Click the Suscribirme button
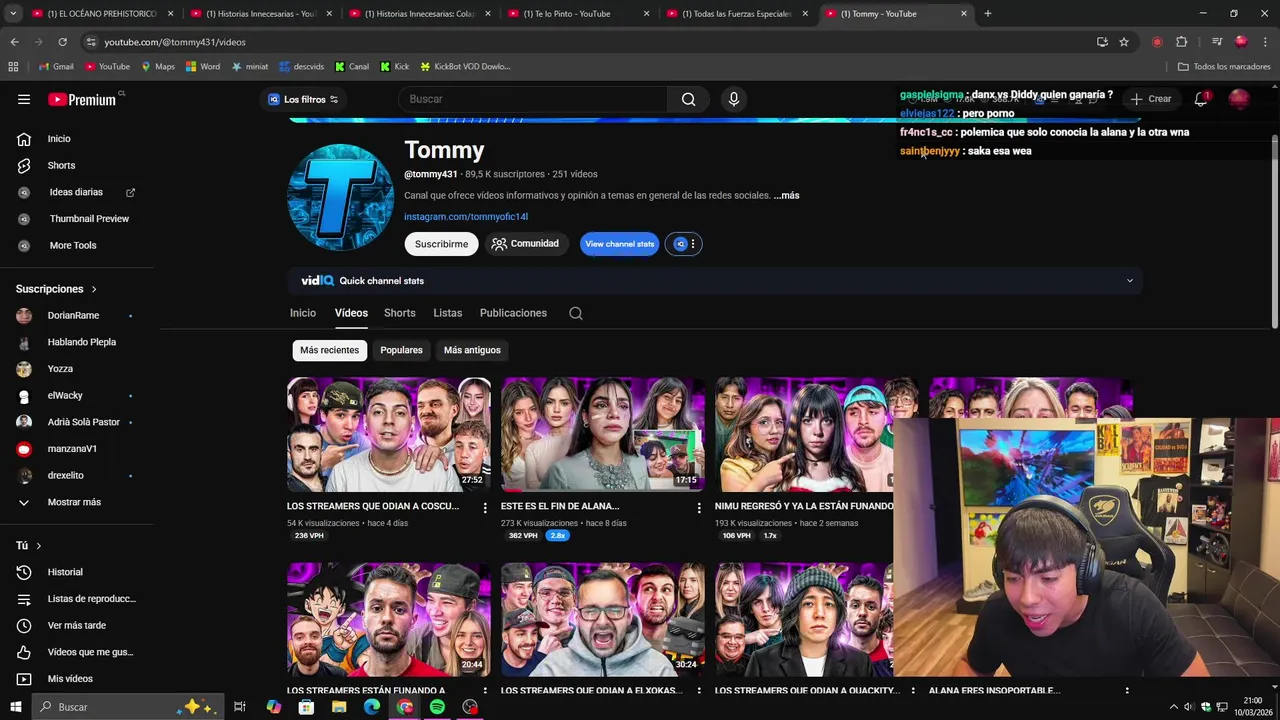 click(x=441, y=244)
